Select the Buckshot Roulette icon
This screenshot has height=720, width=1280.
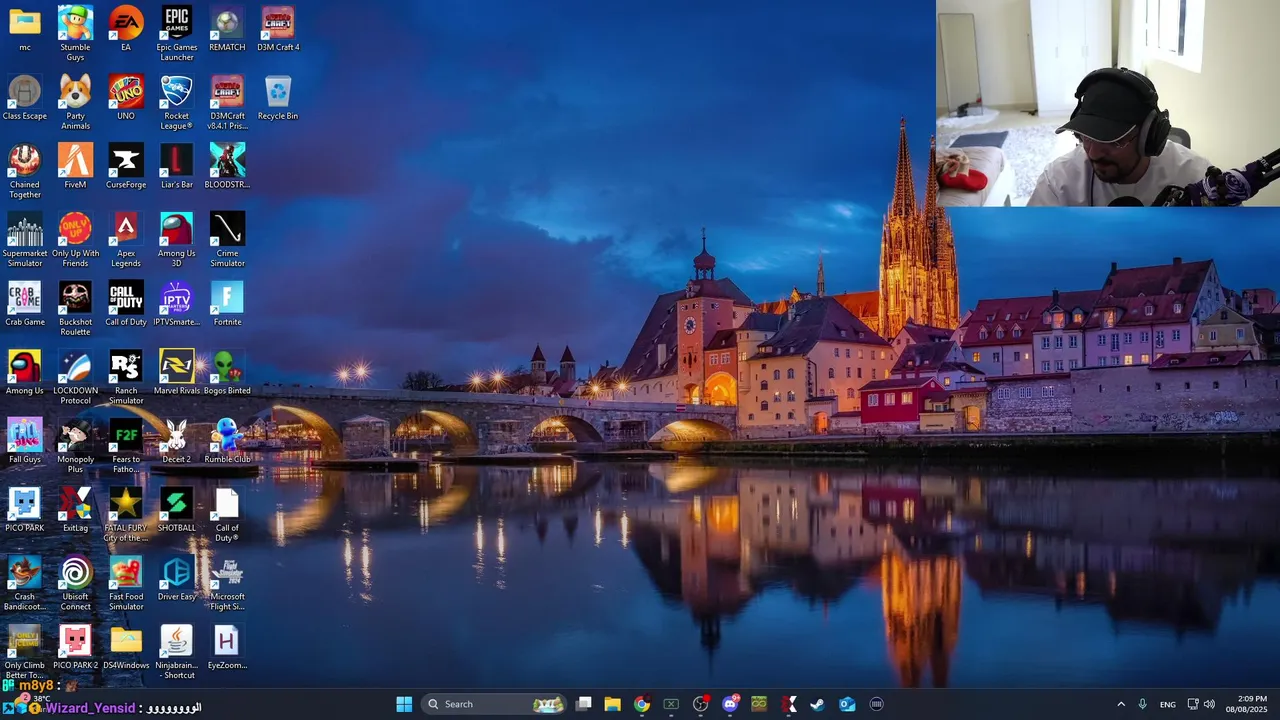75,308
